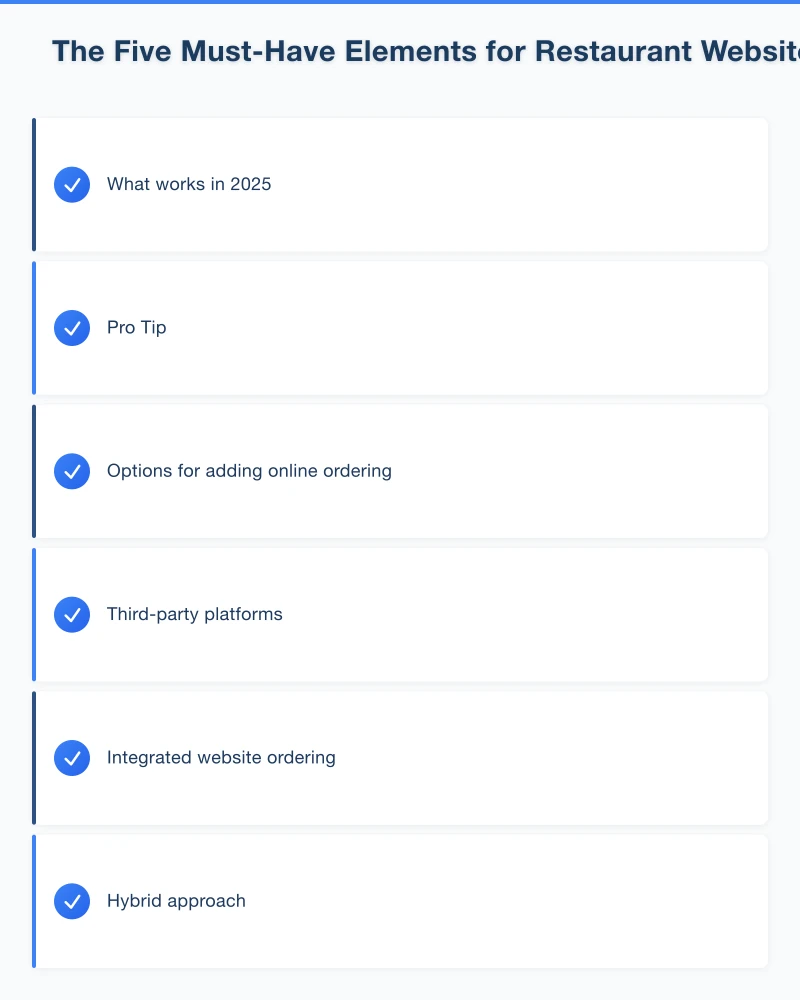Click the accent bar on Integrated website card

point(34,758)
